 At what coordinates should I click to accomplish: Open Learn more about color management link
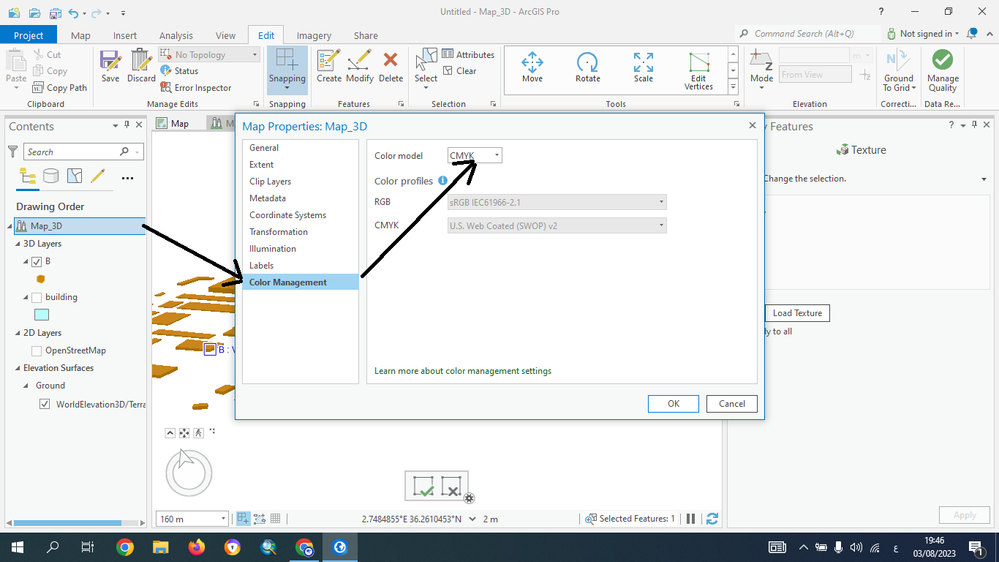pyautogui.click(x=463, y=371)
